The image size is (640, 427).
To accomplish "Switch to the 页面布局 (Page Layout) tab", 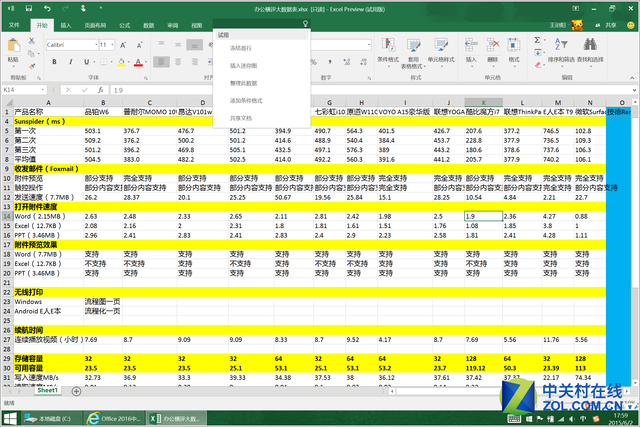I will 95,25.
